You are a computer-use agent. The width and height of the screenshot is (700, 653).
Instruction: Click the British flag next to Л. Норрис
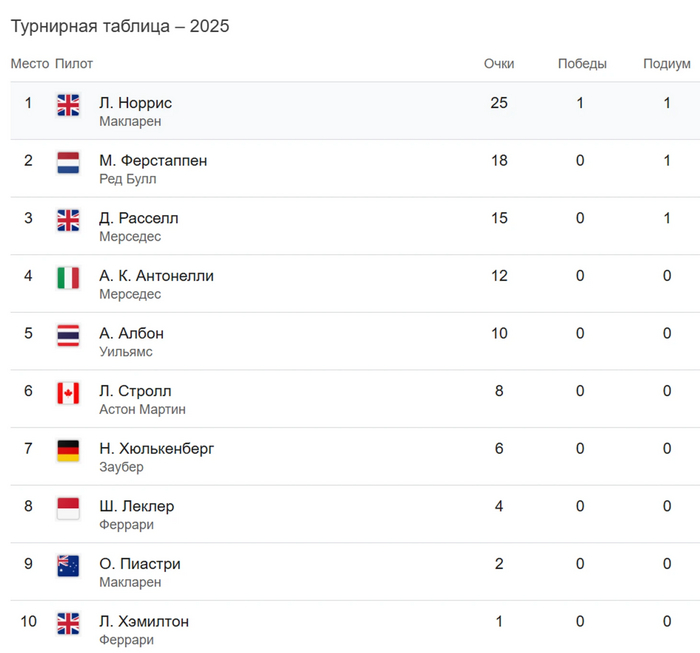(68, 105)
